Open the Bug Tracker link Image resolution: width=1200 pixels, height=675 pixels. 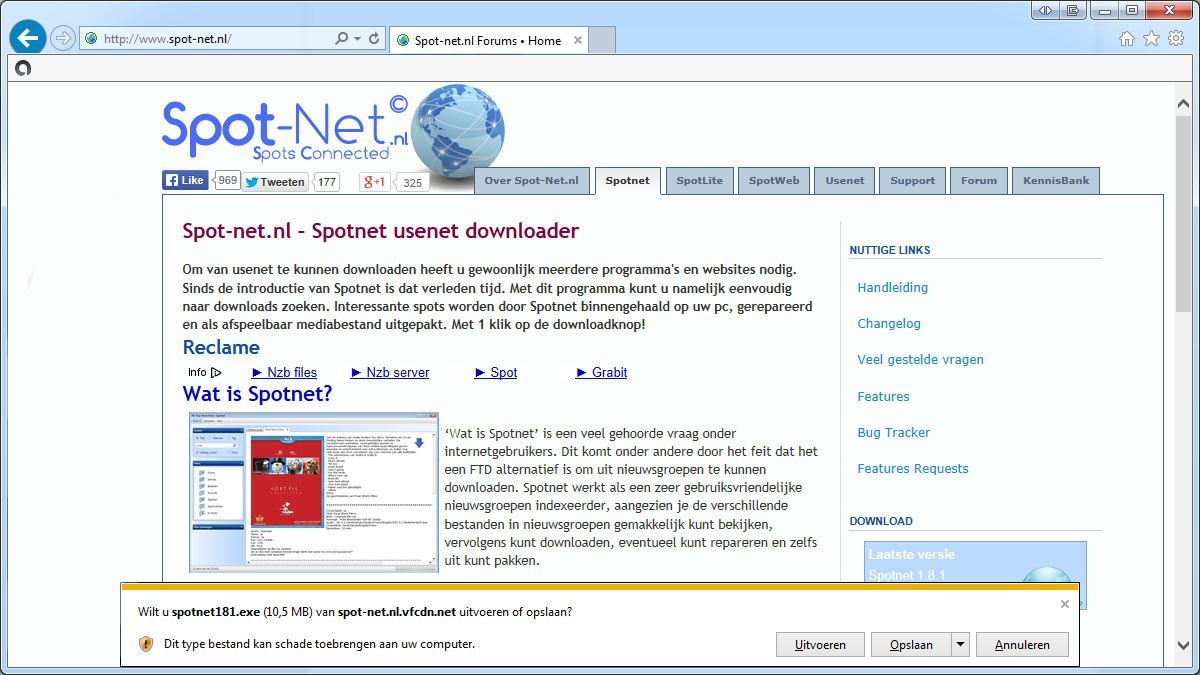(x=893, y=432)
